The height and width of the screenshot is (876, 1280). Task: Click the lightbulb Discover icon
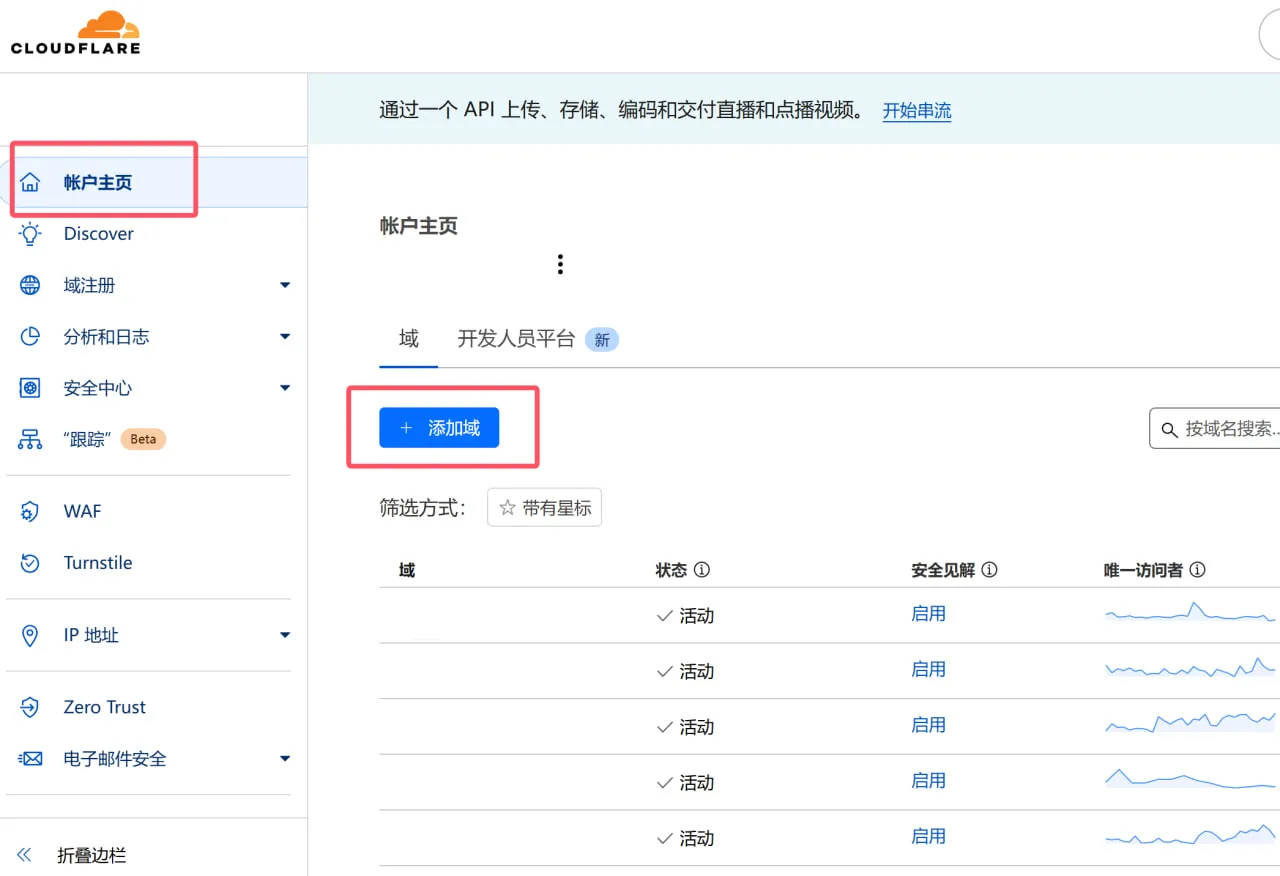point(30,234)
